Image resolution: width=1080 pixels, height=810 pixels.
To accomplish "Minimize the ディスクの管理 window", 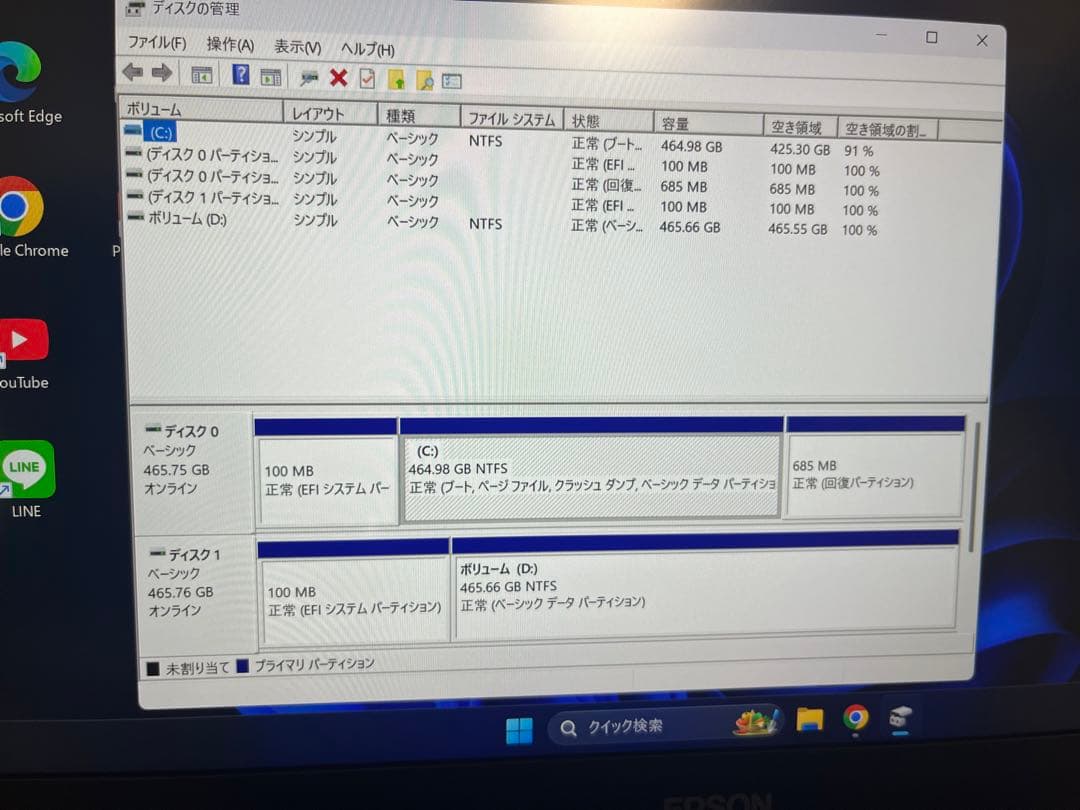I will 881,34.
